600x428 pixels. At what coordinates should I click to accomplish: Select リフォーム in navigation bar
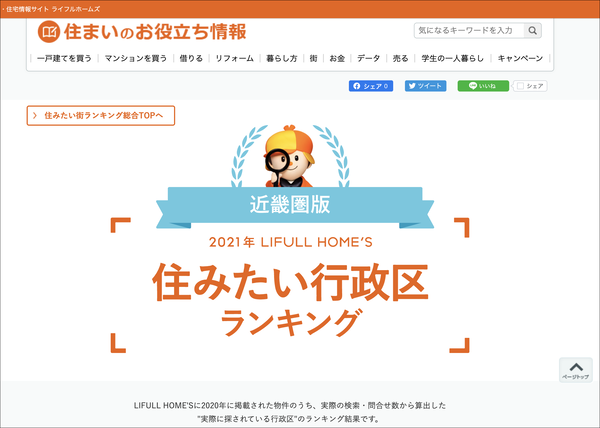coord(234,59)
